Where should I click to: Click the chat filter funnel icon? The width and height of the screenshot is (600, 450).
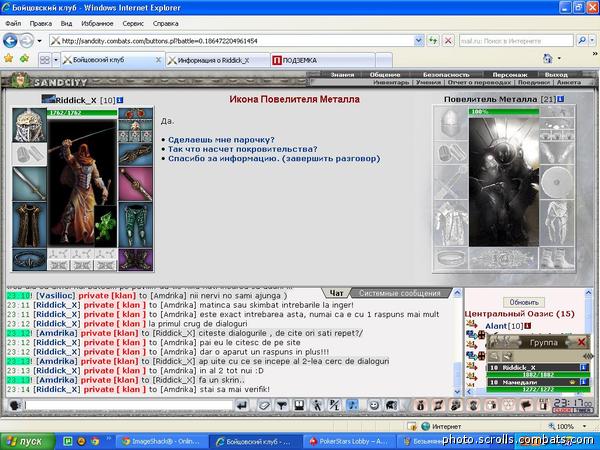[x=282, y=405]
